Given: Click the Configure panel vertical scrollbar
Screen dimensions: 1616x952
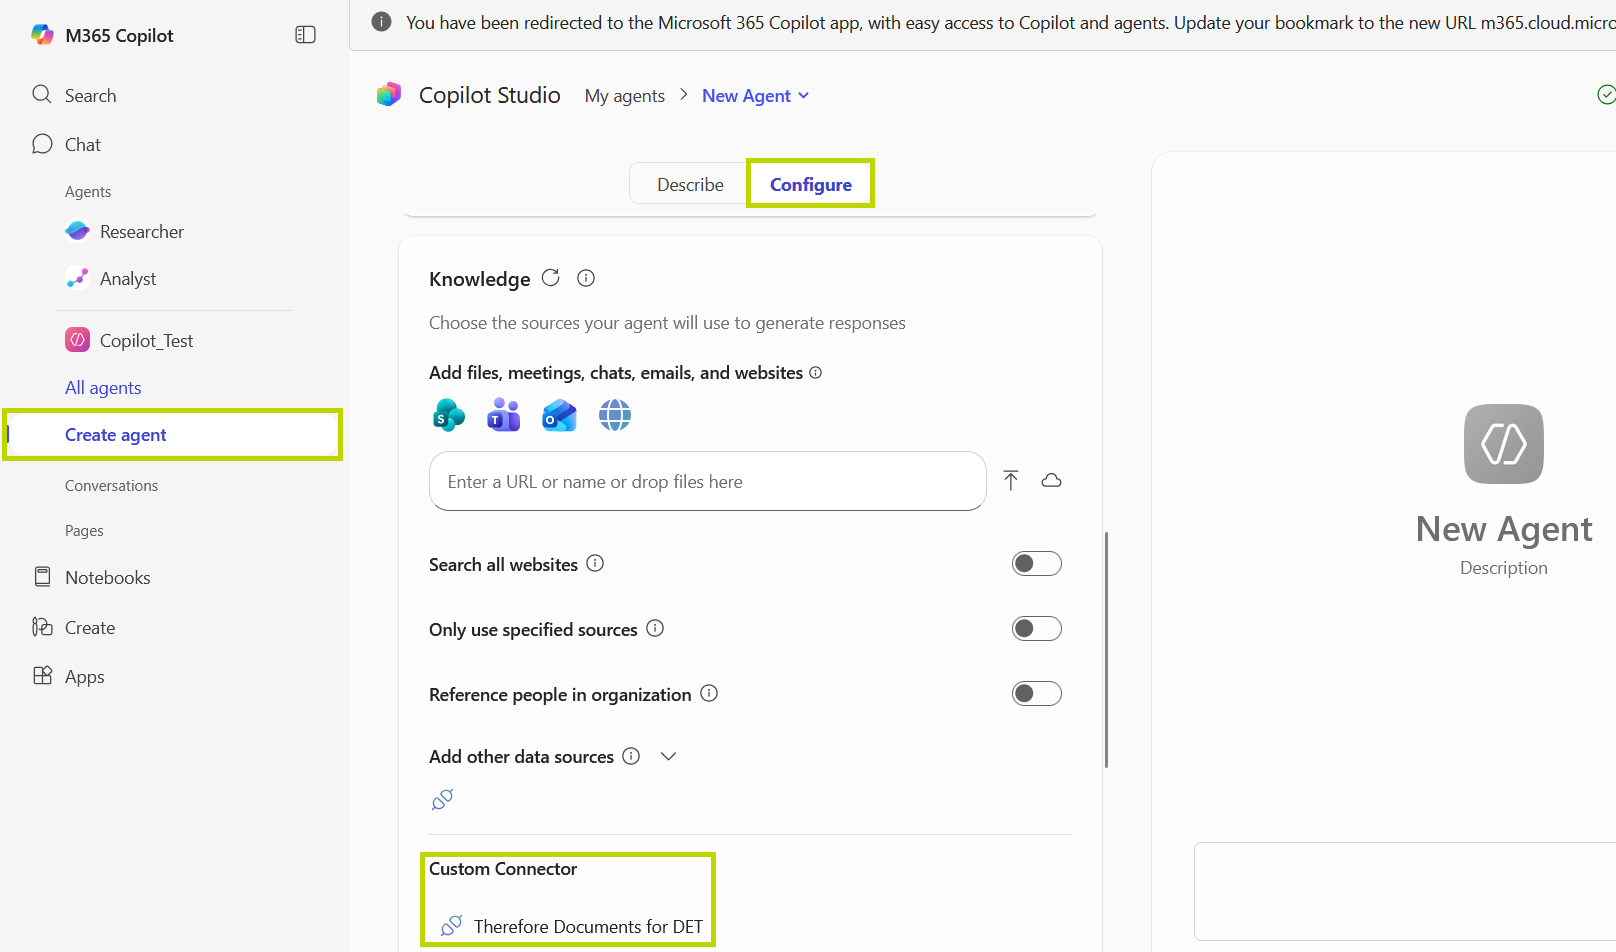Looking at the screenshot, I should 1106,650.
